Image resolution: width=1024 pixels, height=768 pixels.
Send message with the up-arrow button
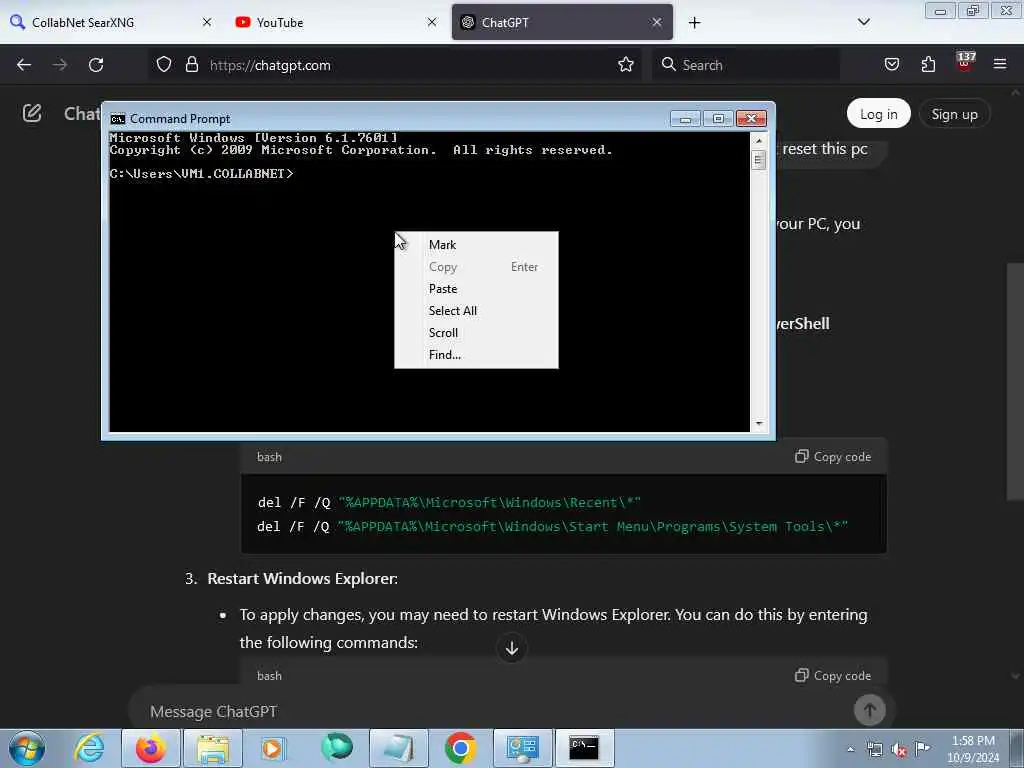pos(869,710)
